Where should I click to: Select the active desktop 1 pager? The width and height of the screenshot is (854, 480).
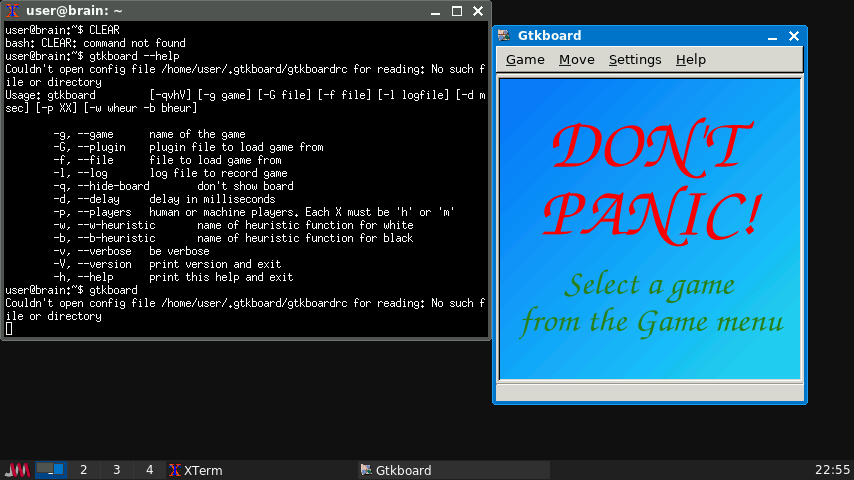pos(51,470)
